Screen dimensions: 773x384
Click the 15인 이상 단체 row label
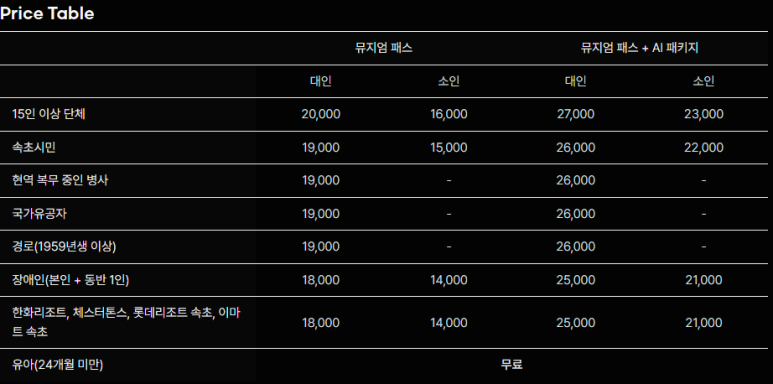[49, 114]
